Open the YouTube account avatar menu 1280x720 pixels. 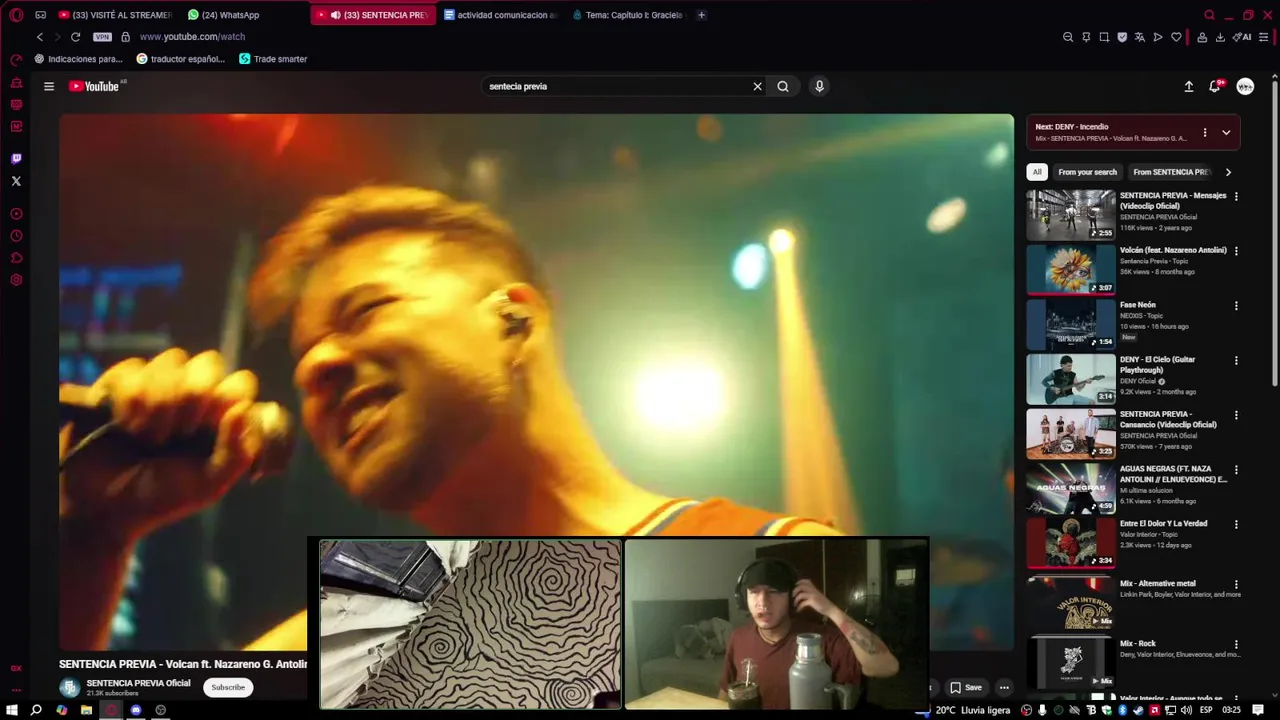click(1245, 86)
